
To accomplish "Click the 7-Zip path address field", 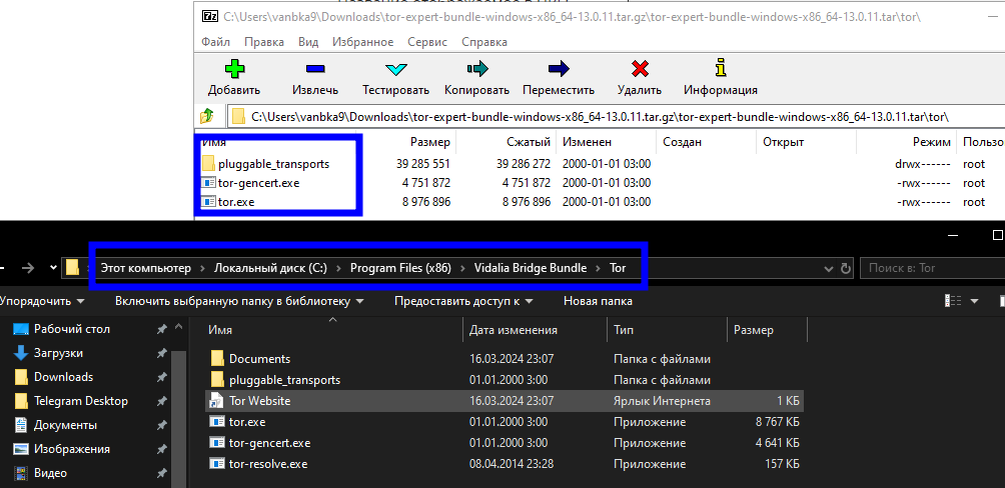I will [615, 117].
